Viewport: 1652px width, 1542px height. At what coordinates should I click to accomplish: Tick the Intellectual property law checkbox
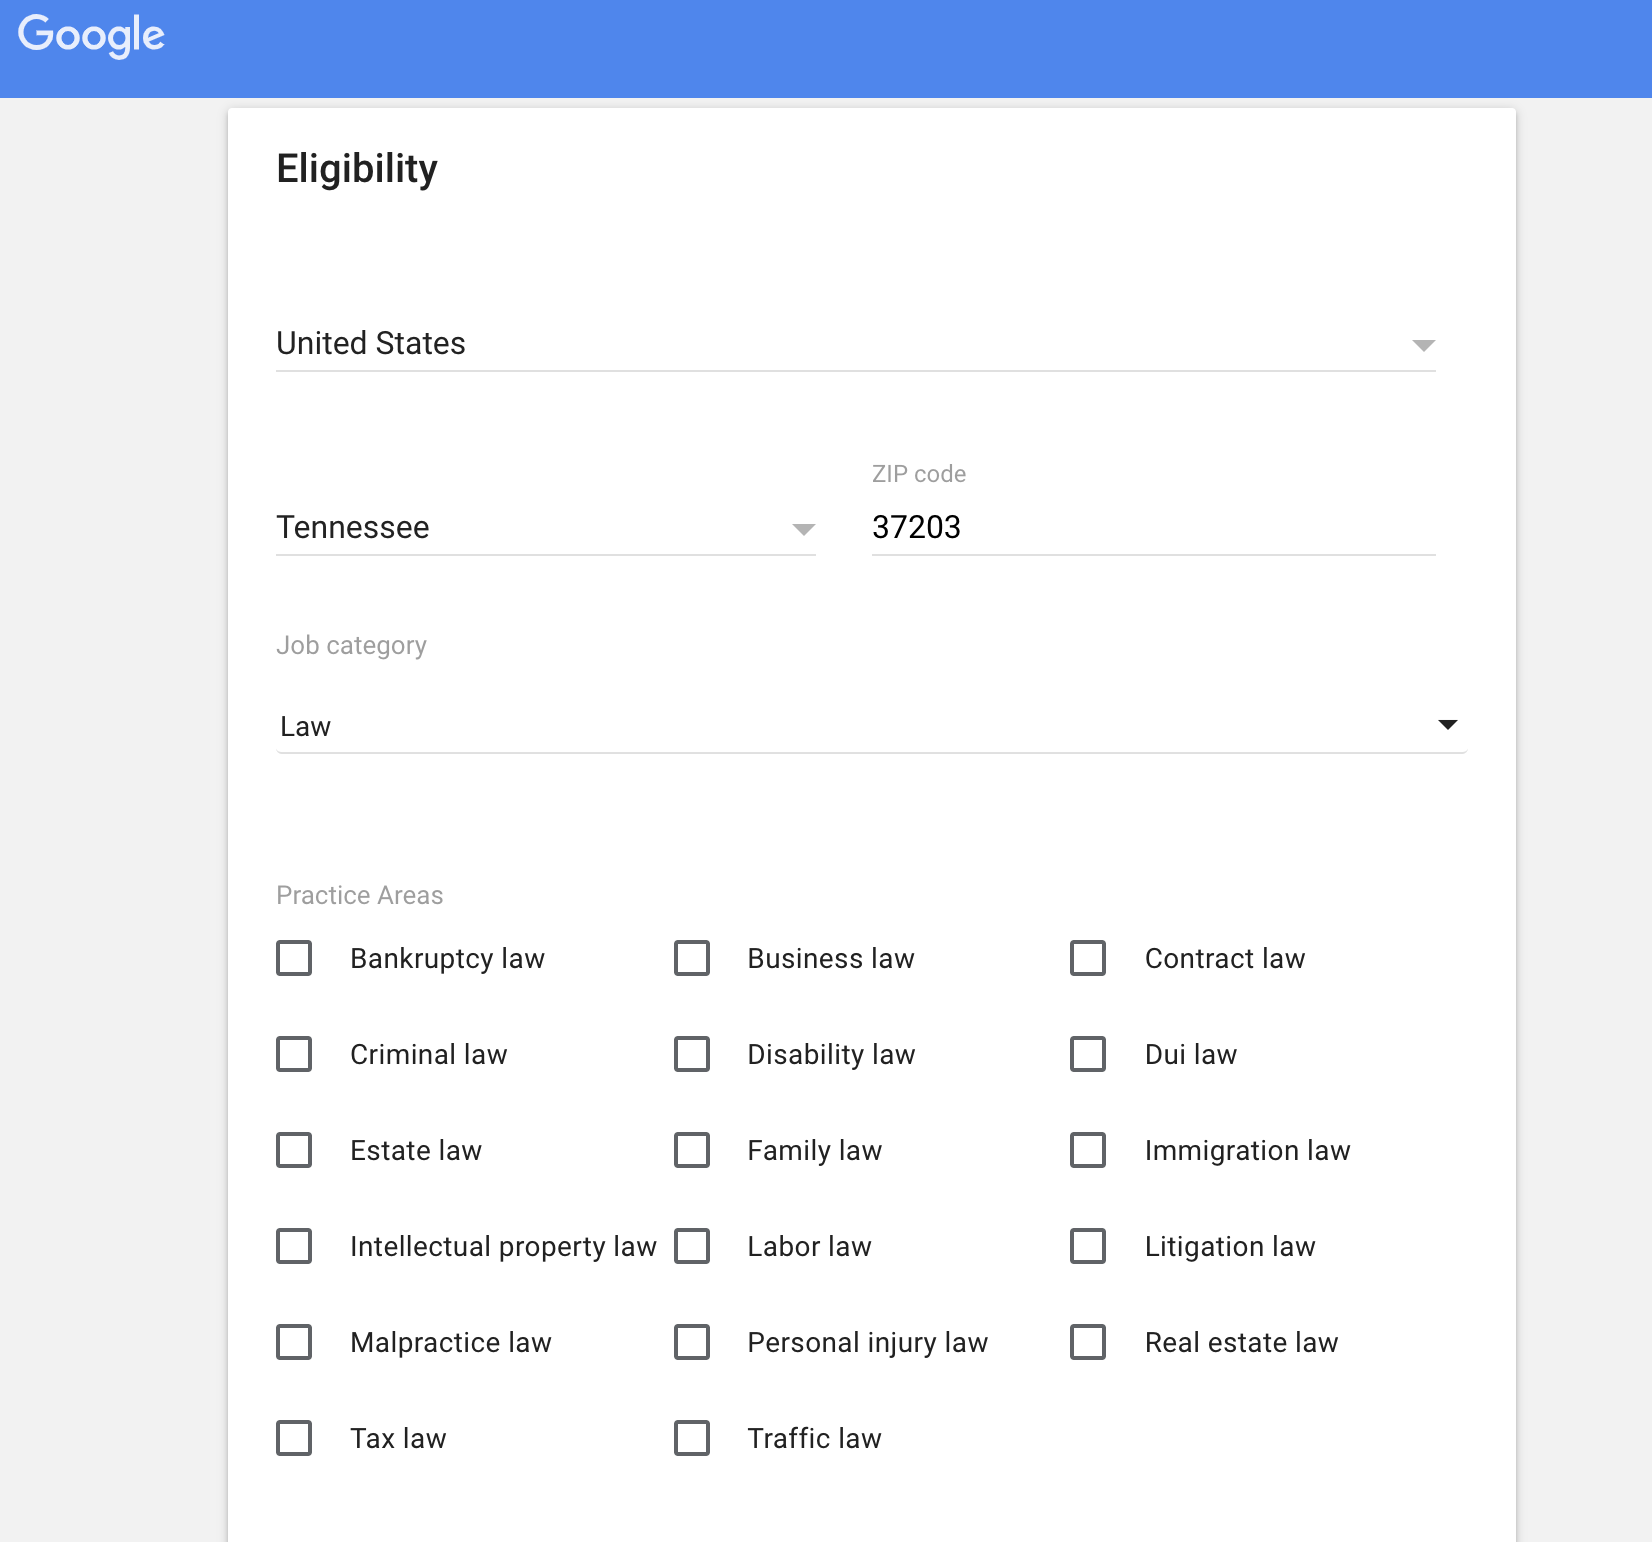tap(294, 1246)
